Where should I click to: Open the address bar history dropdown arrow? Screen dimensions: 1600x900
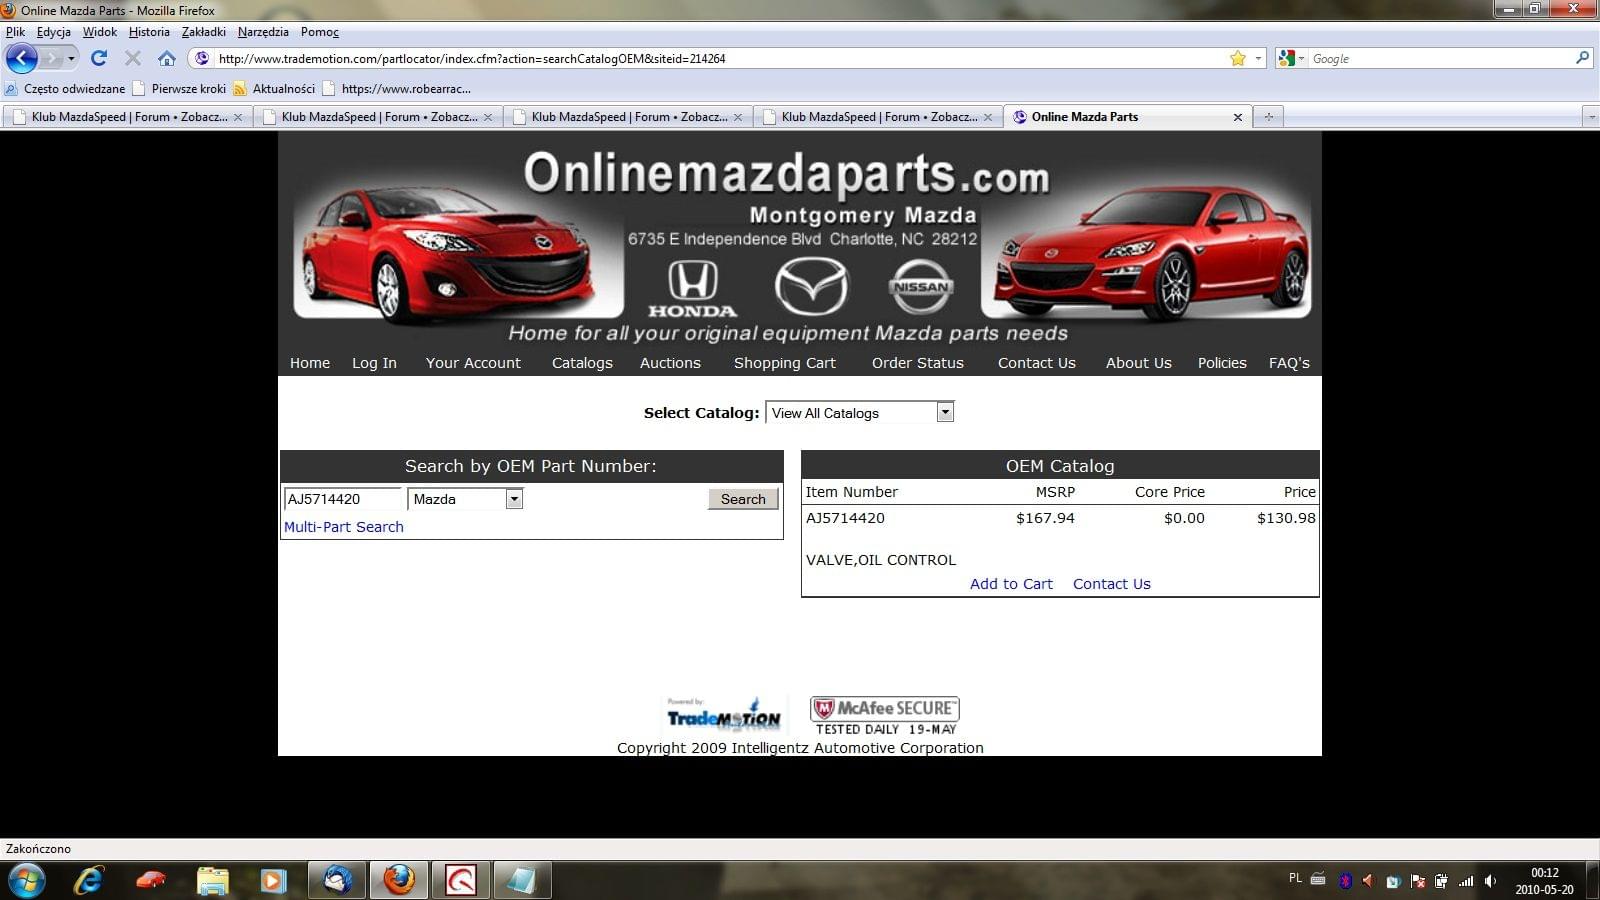coord(1259,58)
